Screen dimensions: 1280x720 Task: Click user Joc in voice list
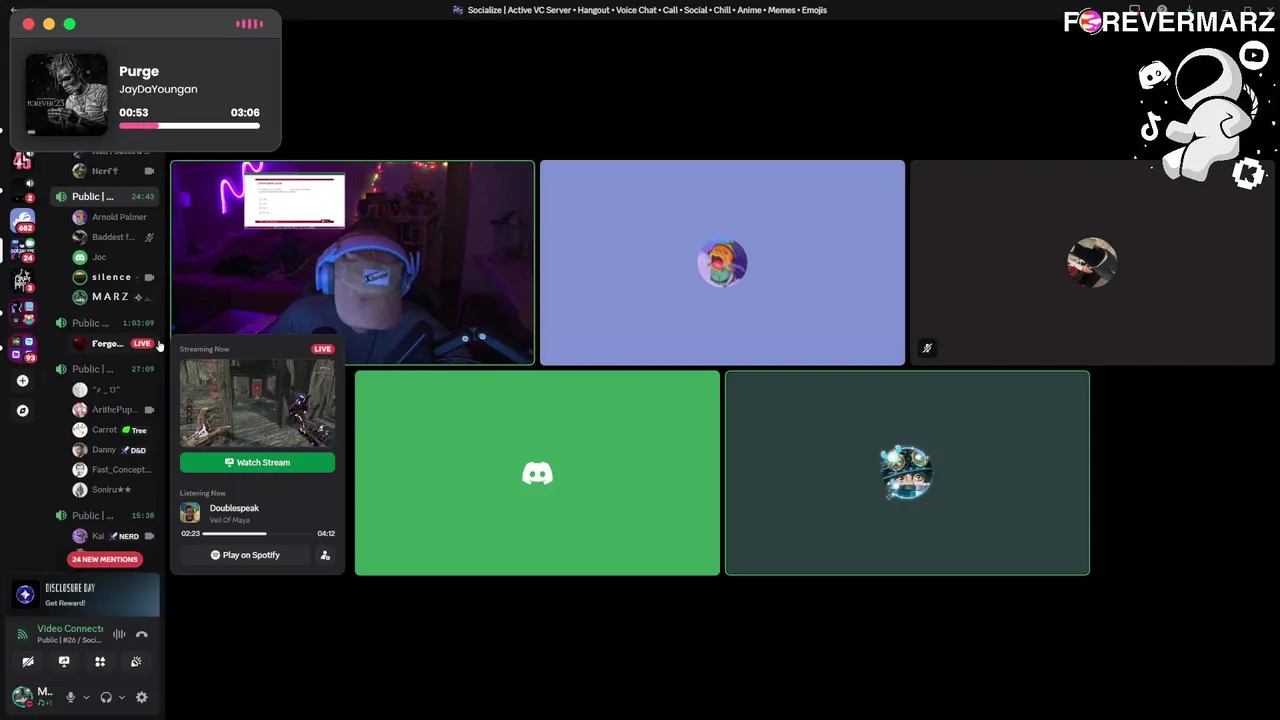click(x=113, y=257)
